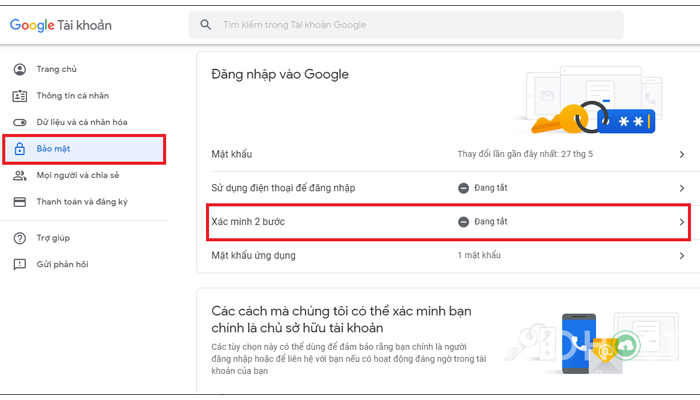Click the Google Tài khoản logo
Screen dimensions: 700x400
(x=61, y=25)
